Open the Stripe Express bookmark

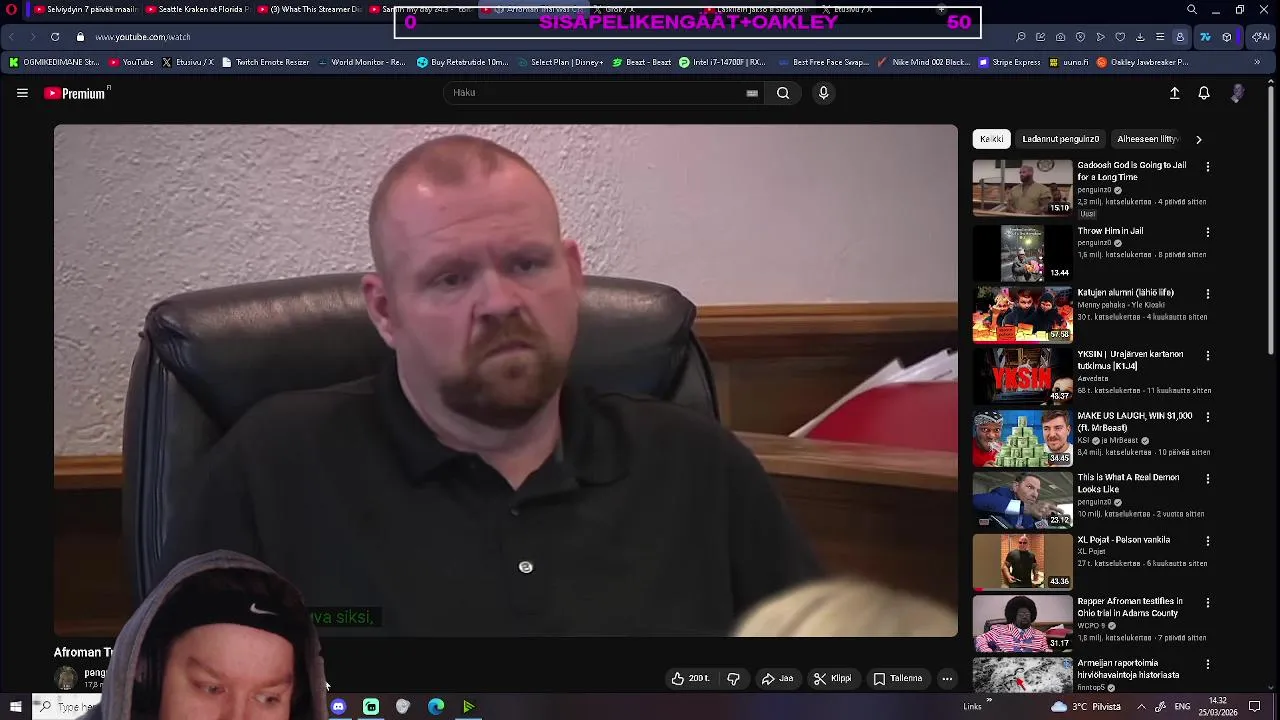tap(1009, 62)
